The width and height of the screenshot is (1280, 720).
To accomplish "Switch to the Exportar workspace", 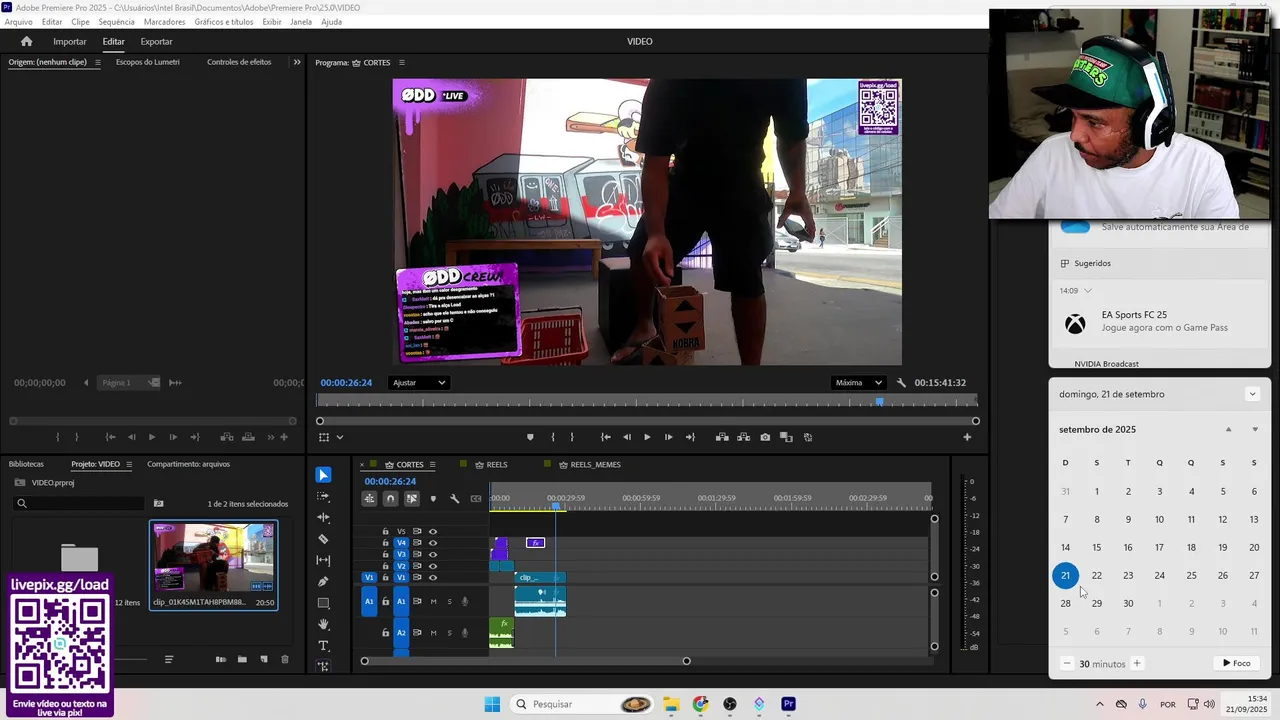I will (x=156, y=42).
